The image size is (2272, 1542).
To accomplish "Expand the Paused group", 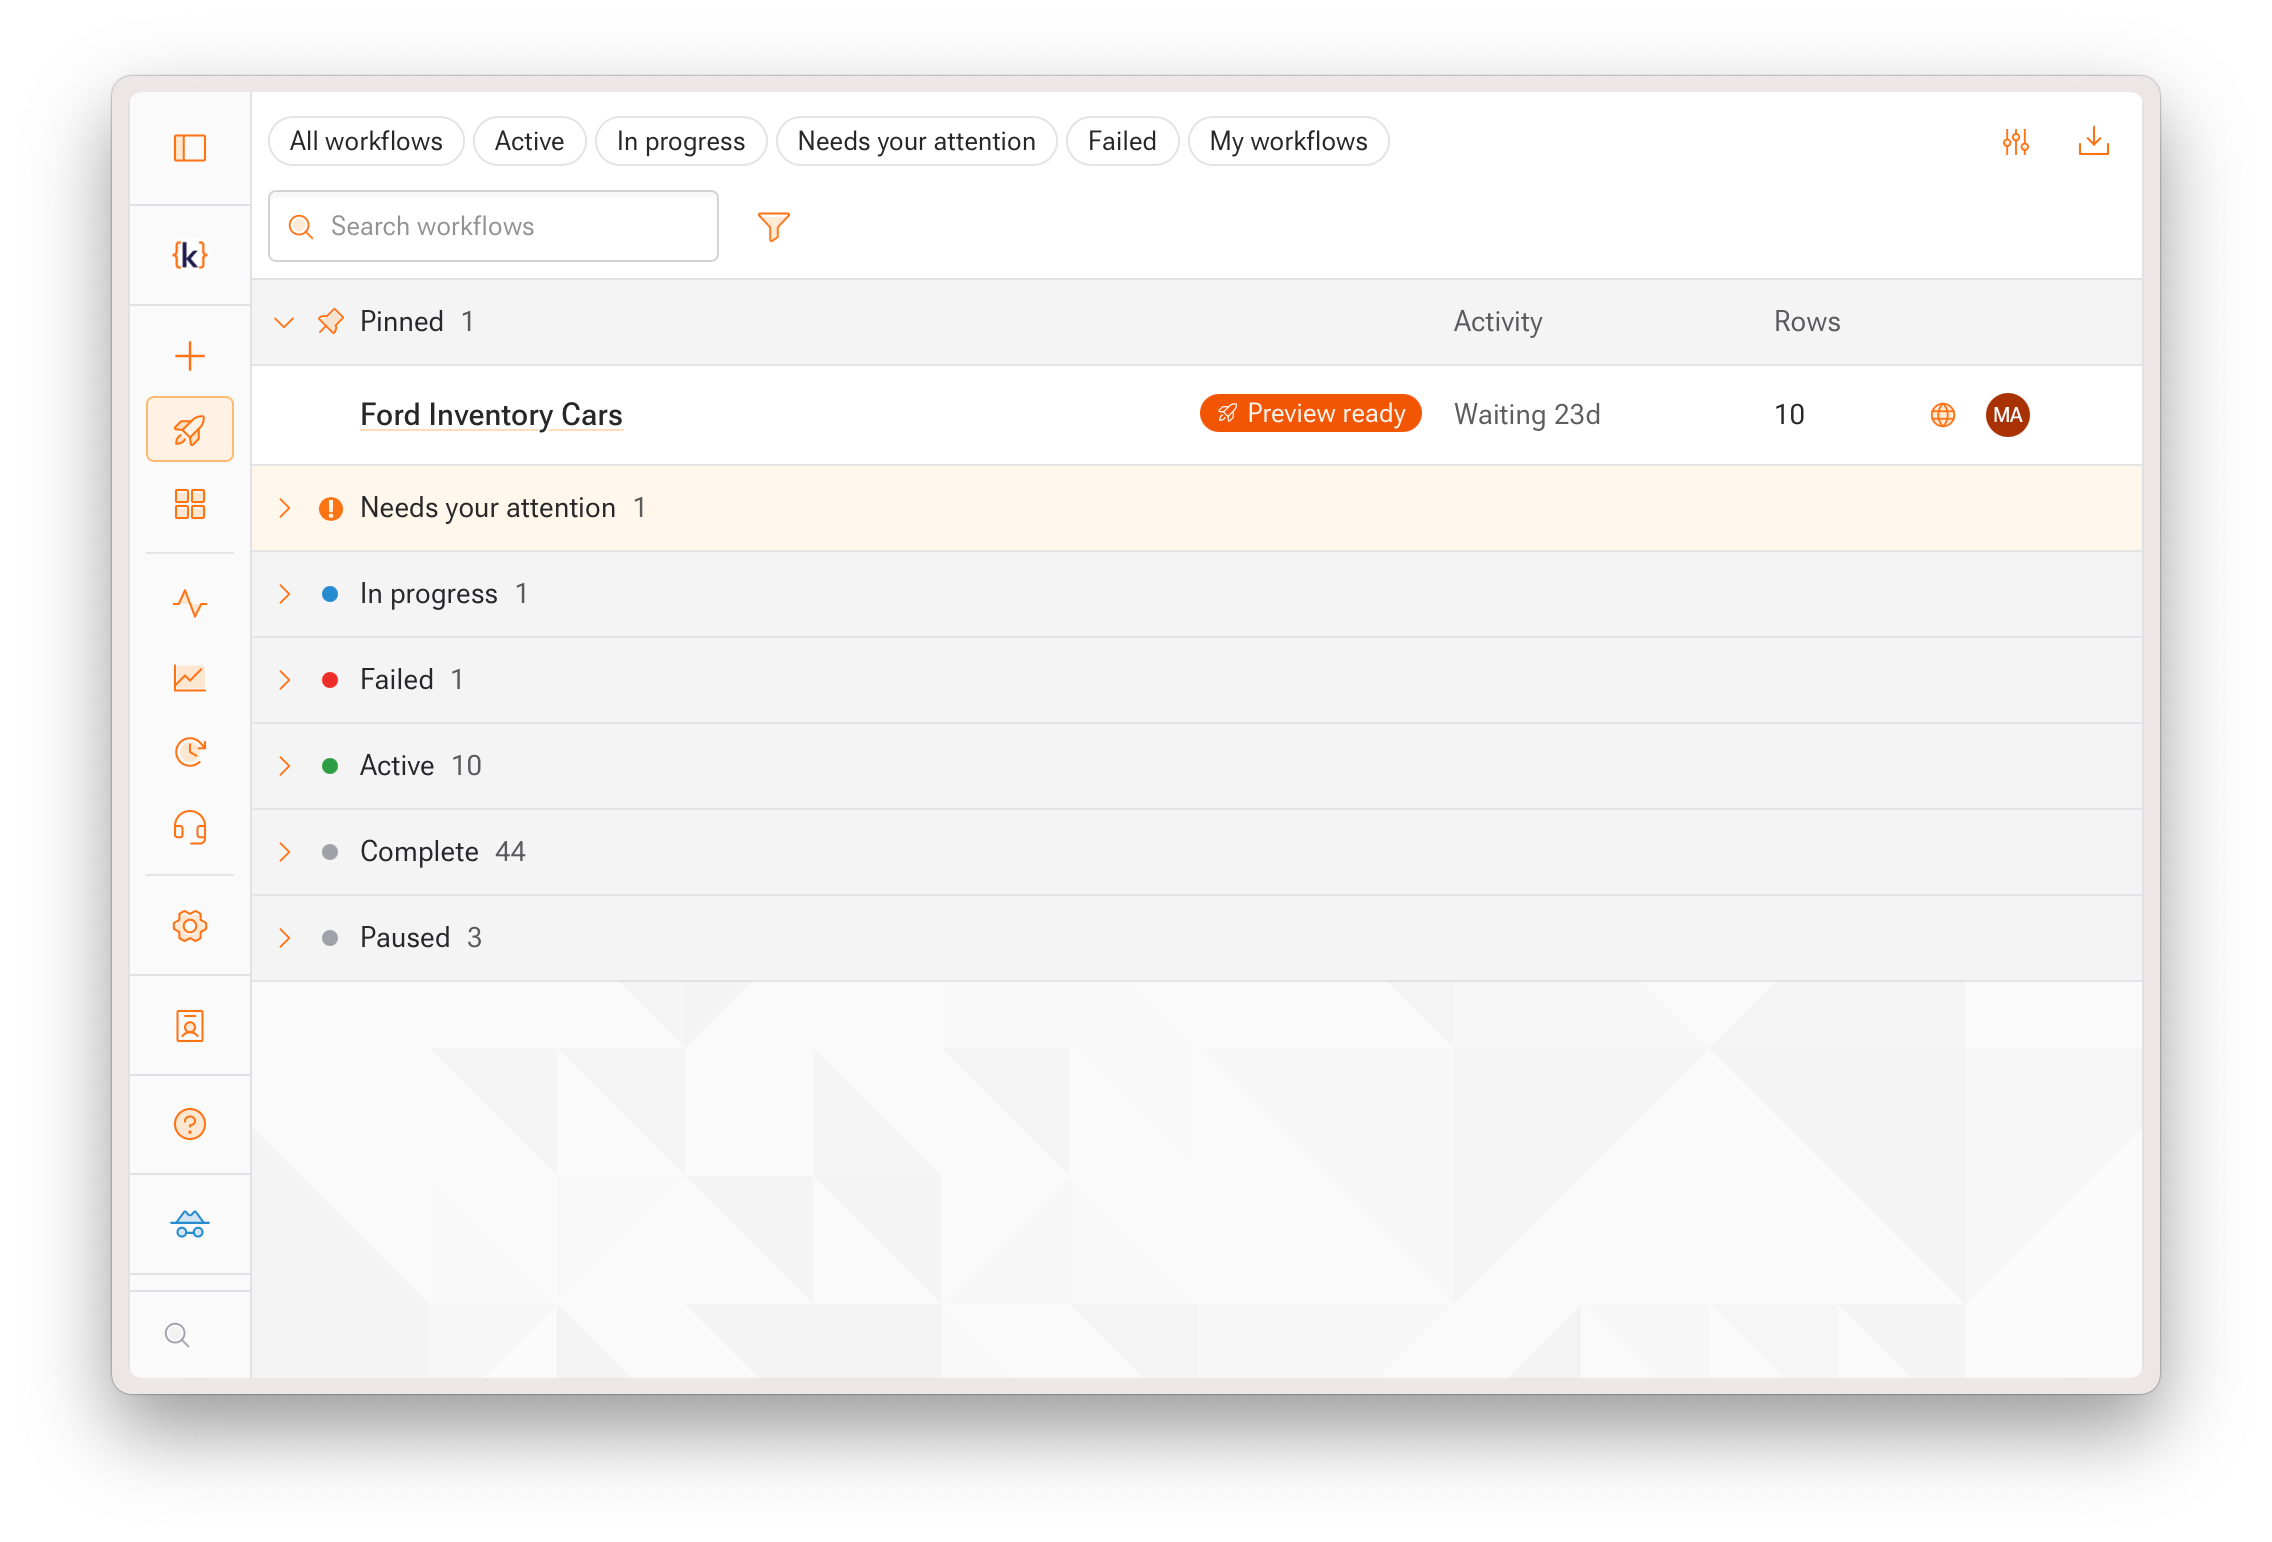I will pos(284,938).
